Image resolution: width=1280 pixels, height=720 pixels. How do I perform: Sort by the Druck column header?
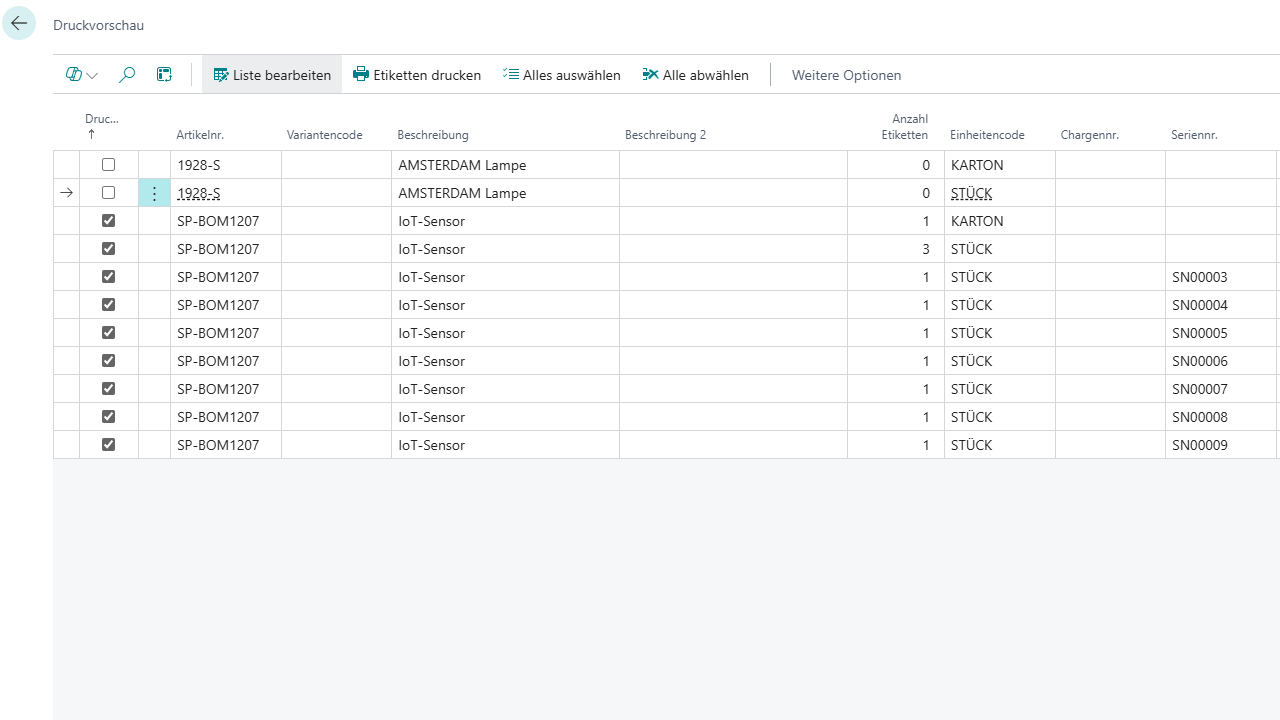pyautogui.click(x=101, y=120)
